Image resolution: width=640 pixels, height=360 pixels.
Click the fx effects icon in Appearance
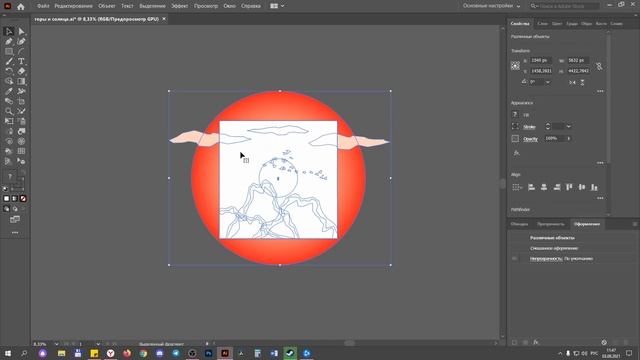click(517, 153)
